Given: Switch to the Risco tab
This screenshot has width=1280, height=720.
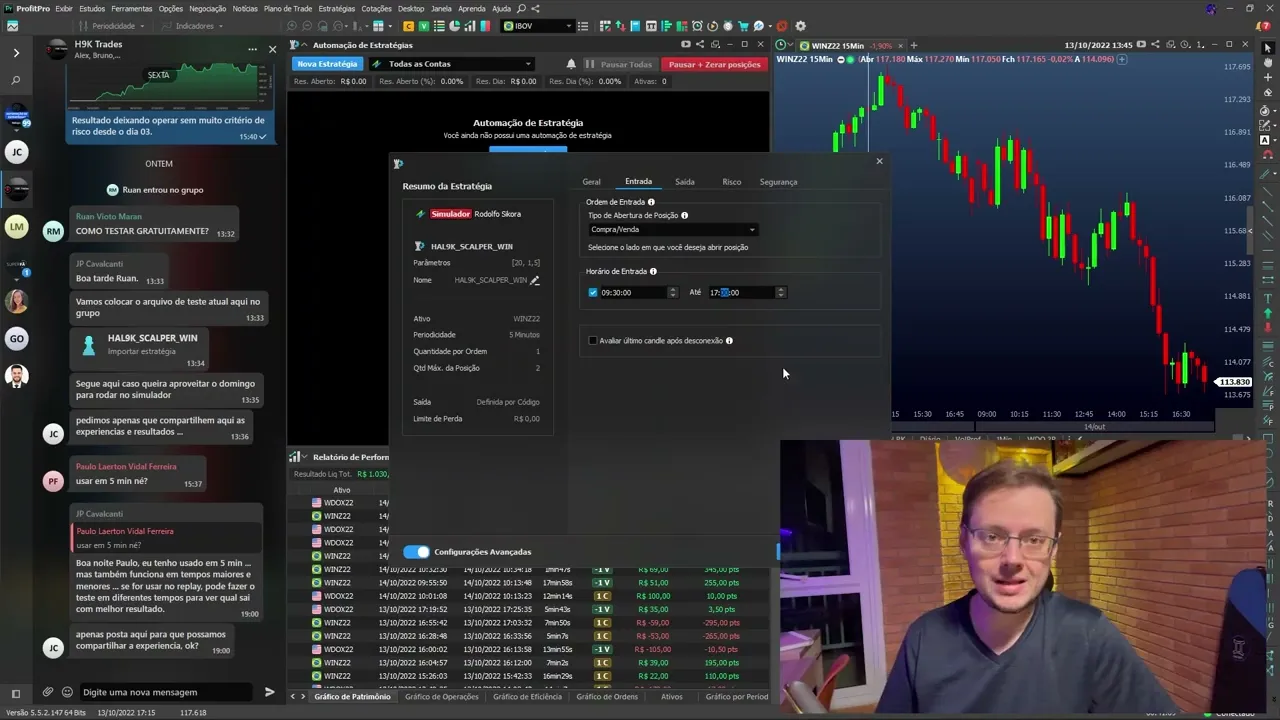Looking at the screenshot, I should tap(732, 182).
